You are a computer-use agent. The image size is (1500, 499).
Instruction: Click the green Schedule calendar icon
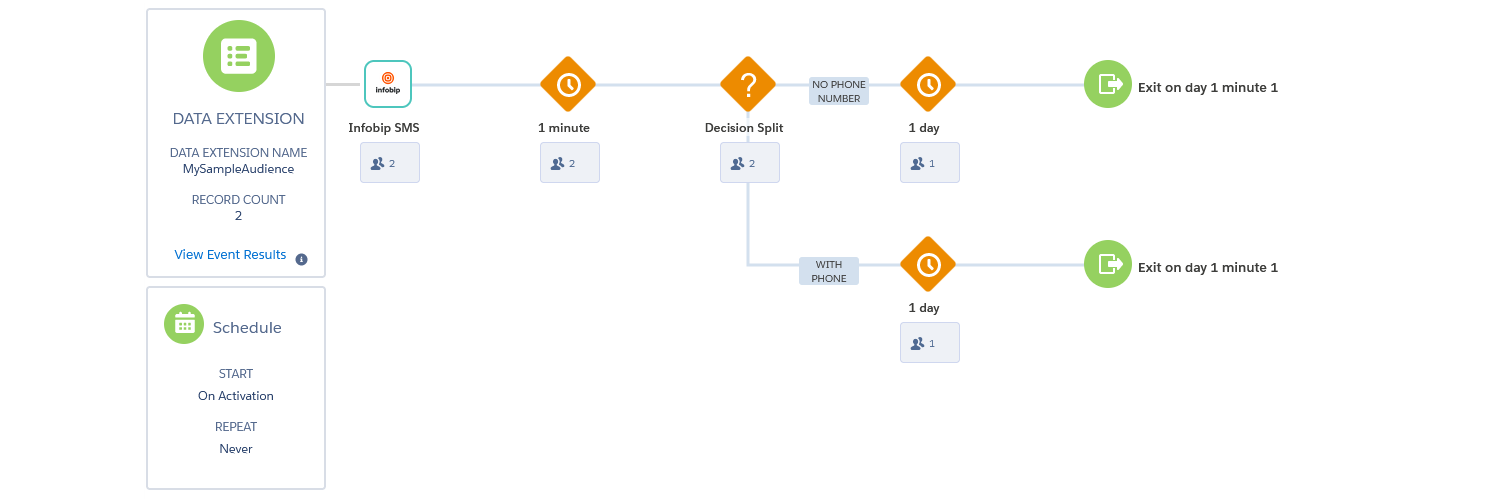[x=184, y=324]
